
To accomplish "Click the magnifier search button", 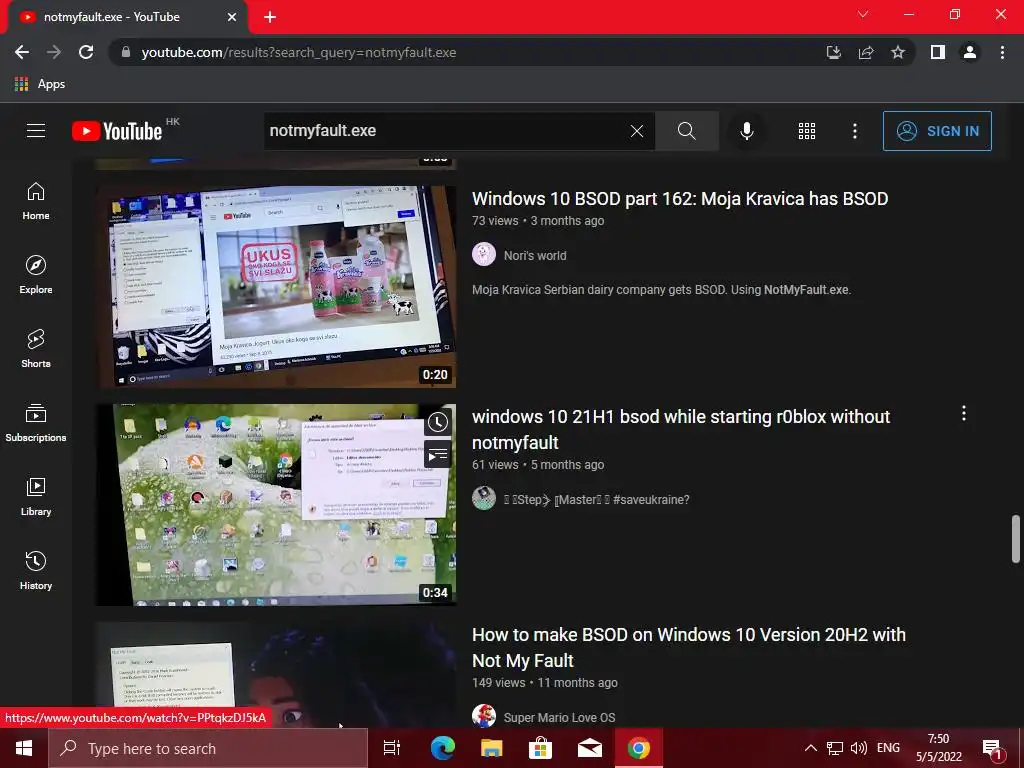I will (x=686, y=131).
